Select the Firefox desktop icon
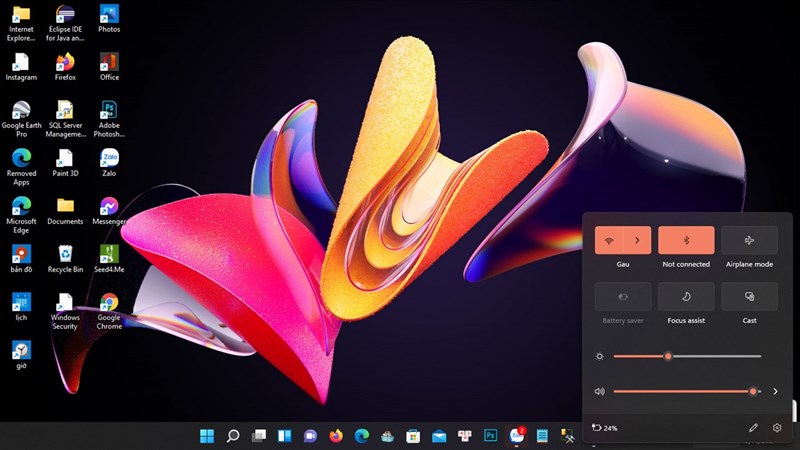Viewport: 800px width, 450px height. point(65,67)
